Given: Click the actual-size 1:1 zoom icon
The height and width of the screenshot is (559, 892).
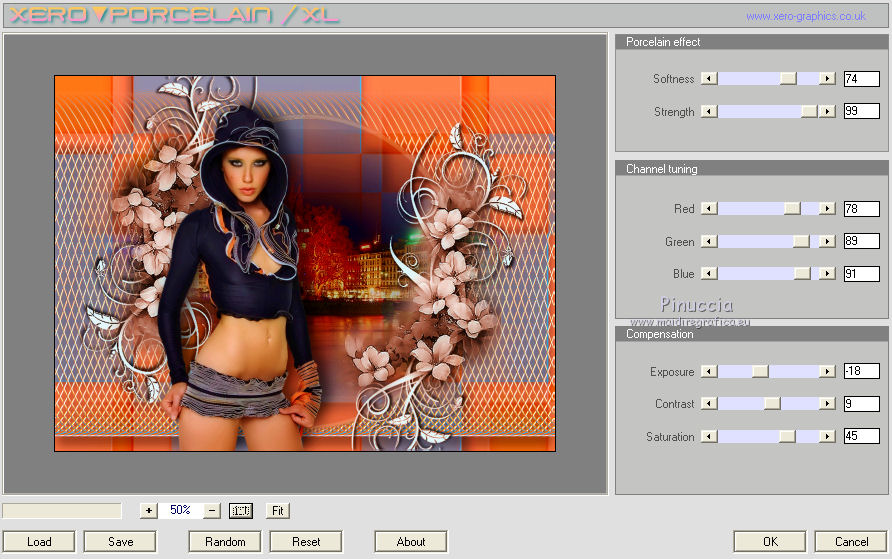Looking at the screenshot, I should [x=241, y=510].
